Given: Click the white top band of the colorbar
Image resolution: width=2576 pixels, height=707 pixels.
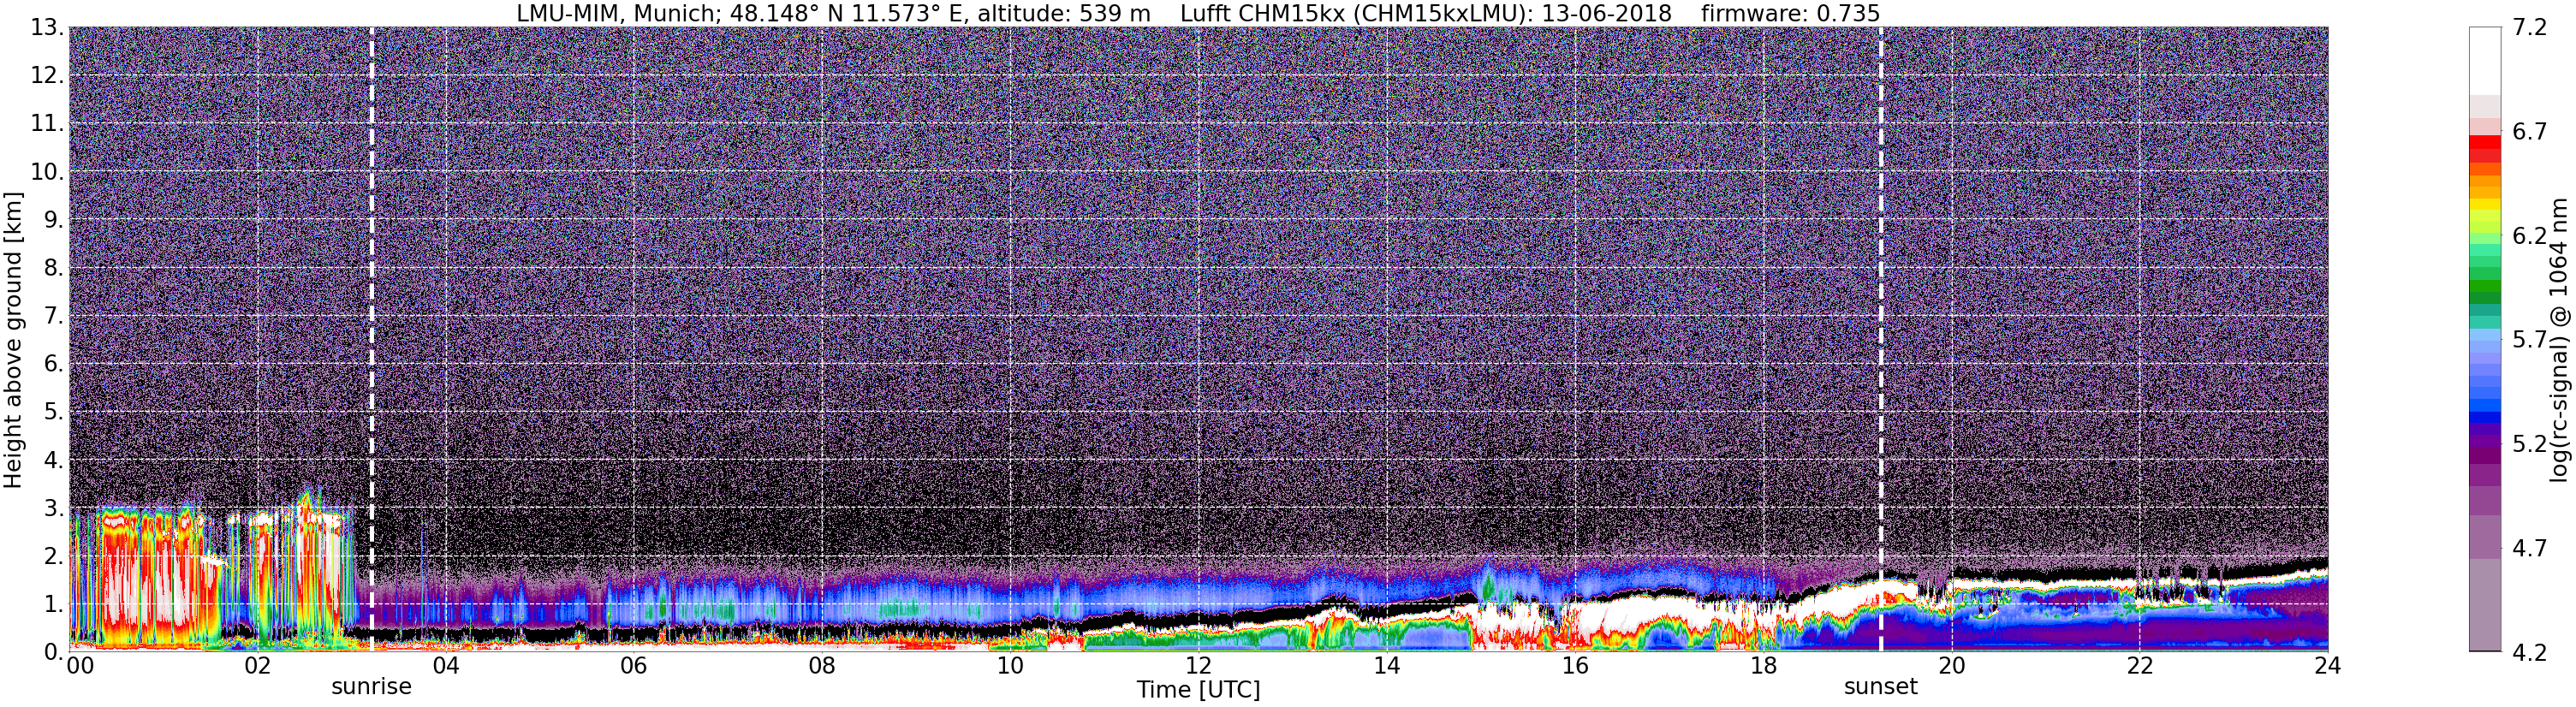Looking at the screenshot, I should 2485,60.
